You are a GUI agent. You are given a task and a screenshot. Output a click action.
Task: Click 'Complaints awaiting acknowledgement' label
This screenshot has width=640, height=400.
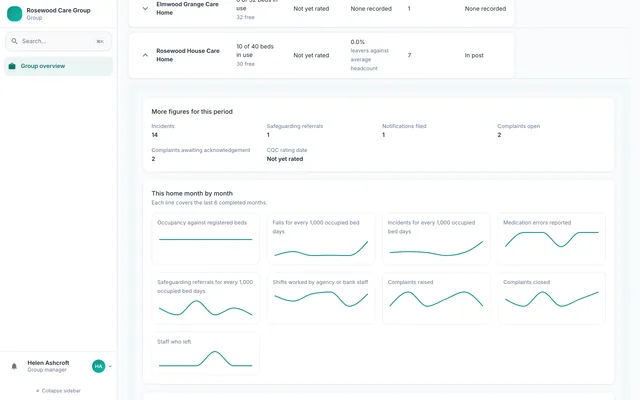(x=201, y=150)
